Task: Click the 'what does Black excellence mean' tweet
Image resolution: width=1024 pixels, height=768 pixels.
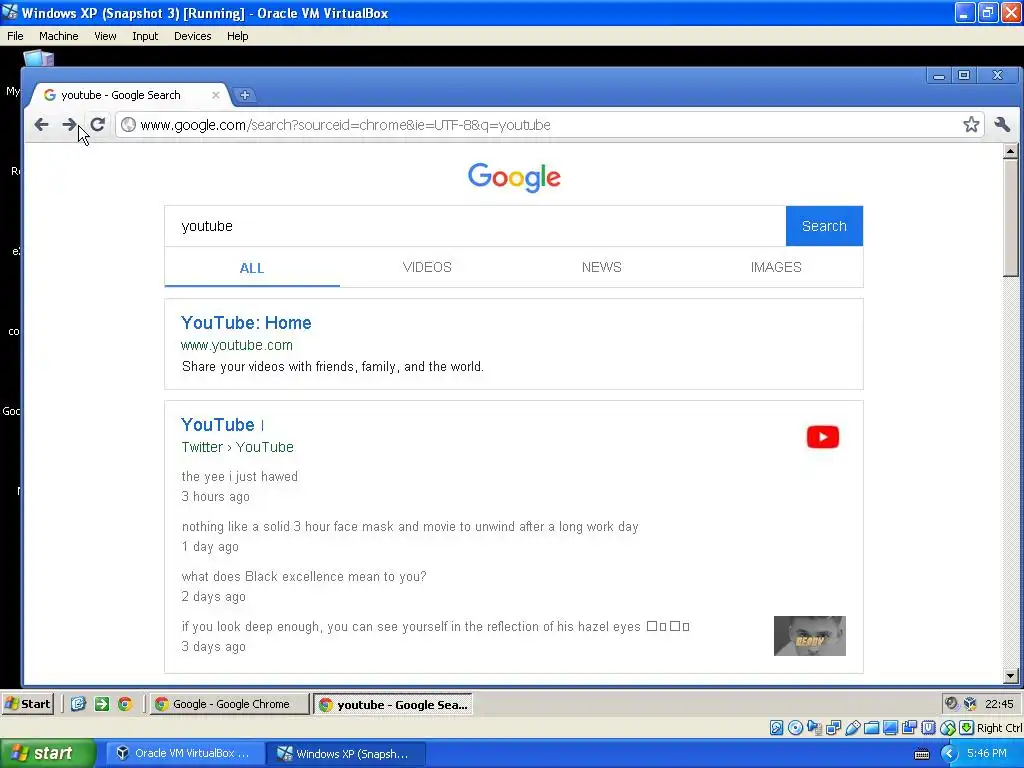Action: 304,577
